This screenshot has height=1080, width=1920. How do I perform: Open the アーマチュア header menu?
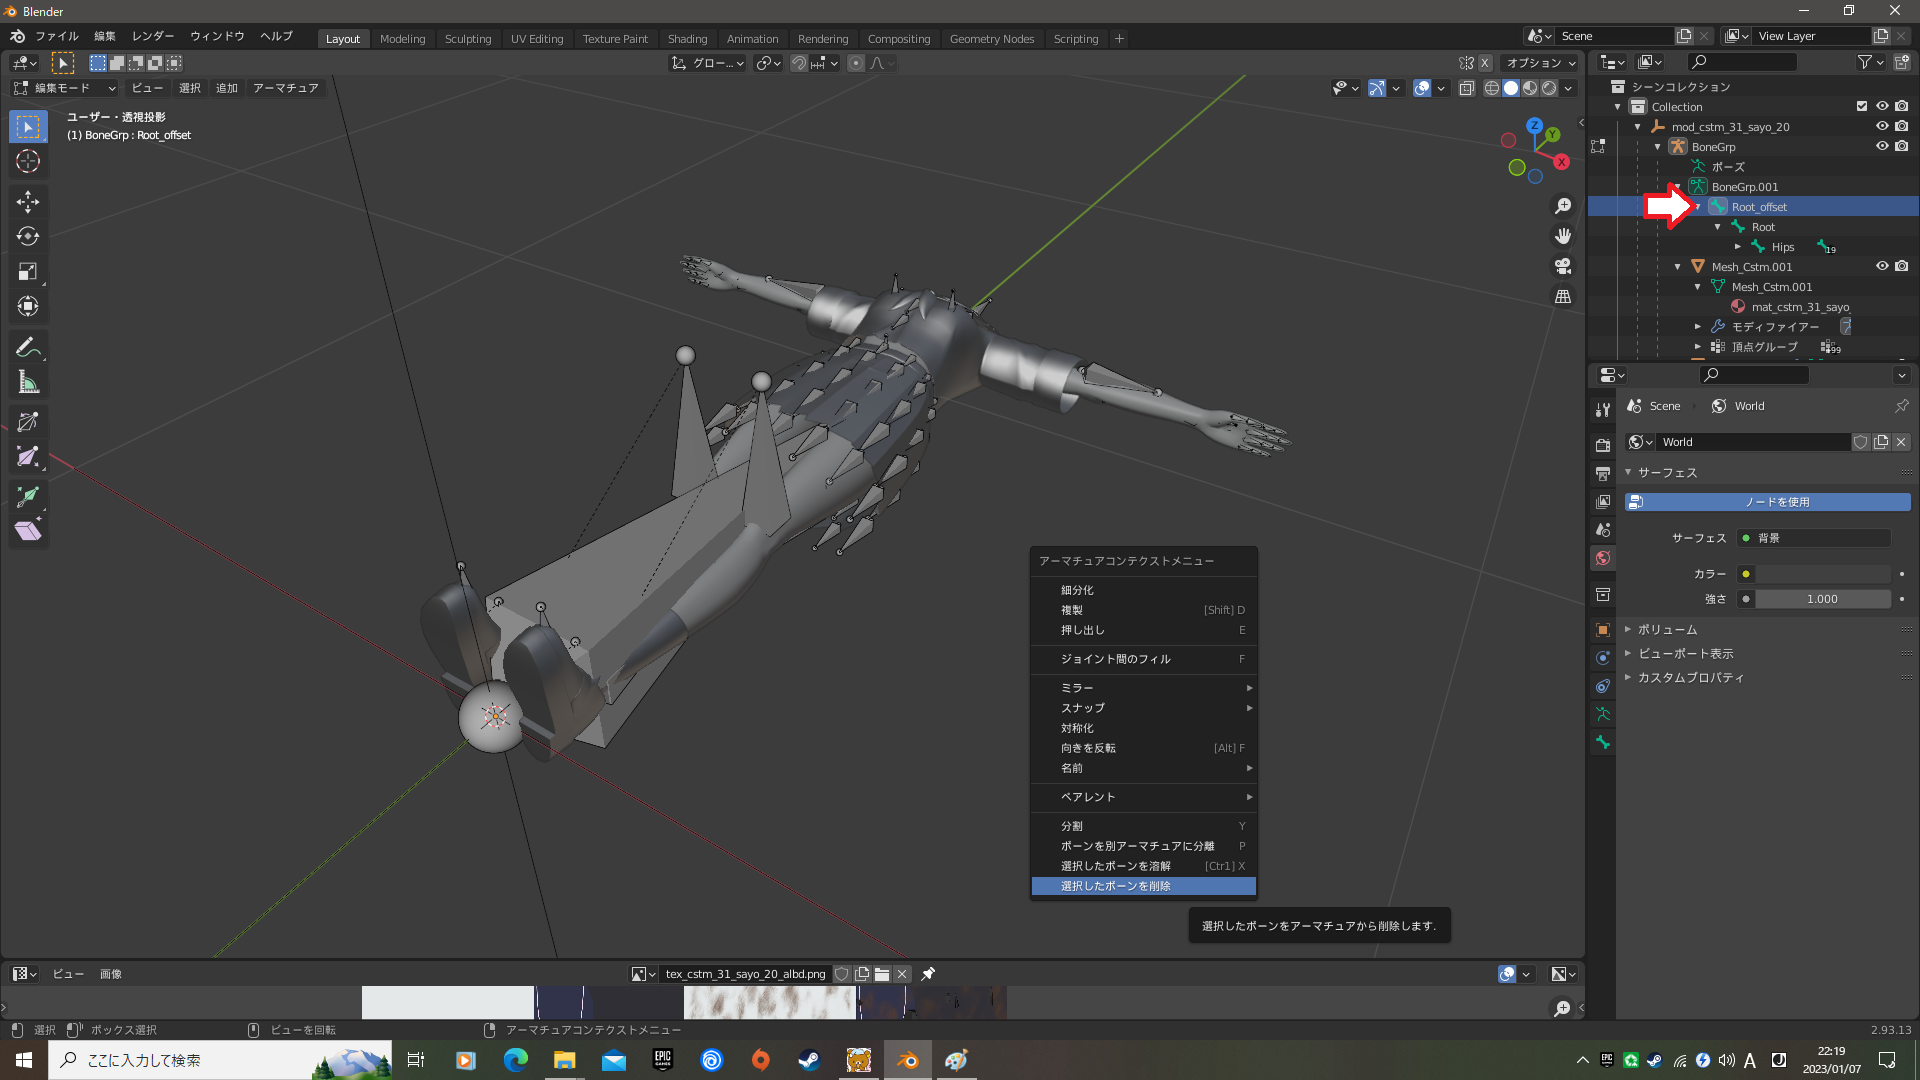click(286, 88)
